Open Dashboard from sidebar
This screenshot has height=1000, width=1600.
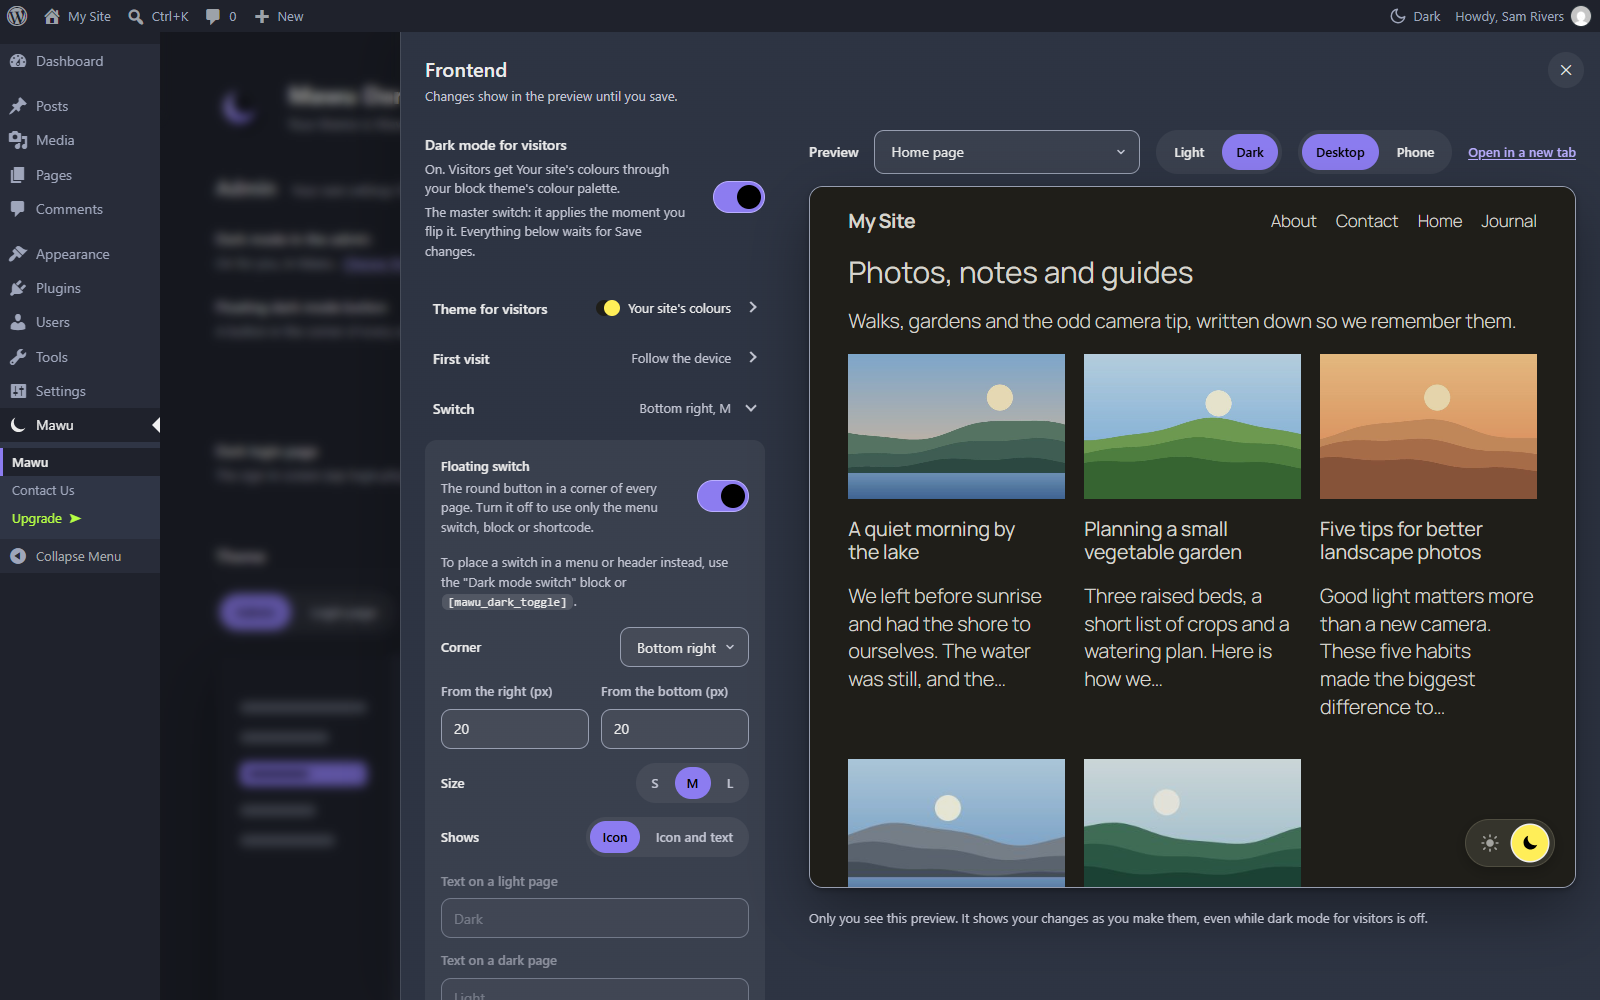tap(80, 61)
